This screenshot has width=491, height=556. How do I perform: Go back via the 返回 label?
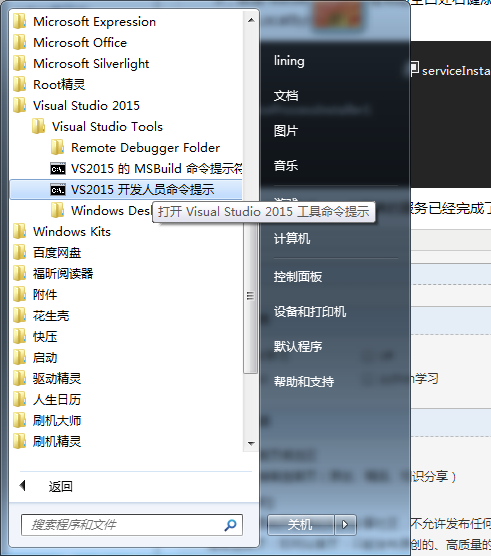coord(60,486)
